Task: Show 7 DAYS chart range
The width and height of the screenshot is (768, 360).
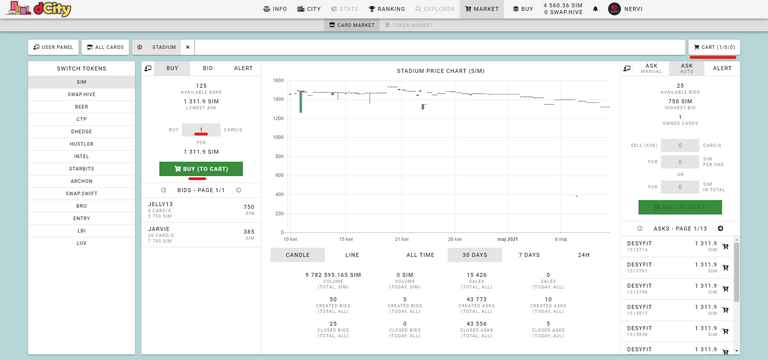Action: coord(529,255)
